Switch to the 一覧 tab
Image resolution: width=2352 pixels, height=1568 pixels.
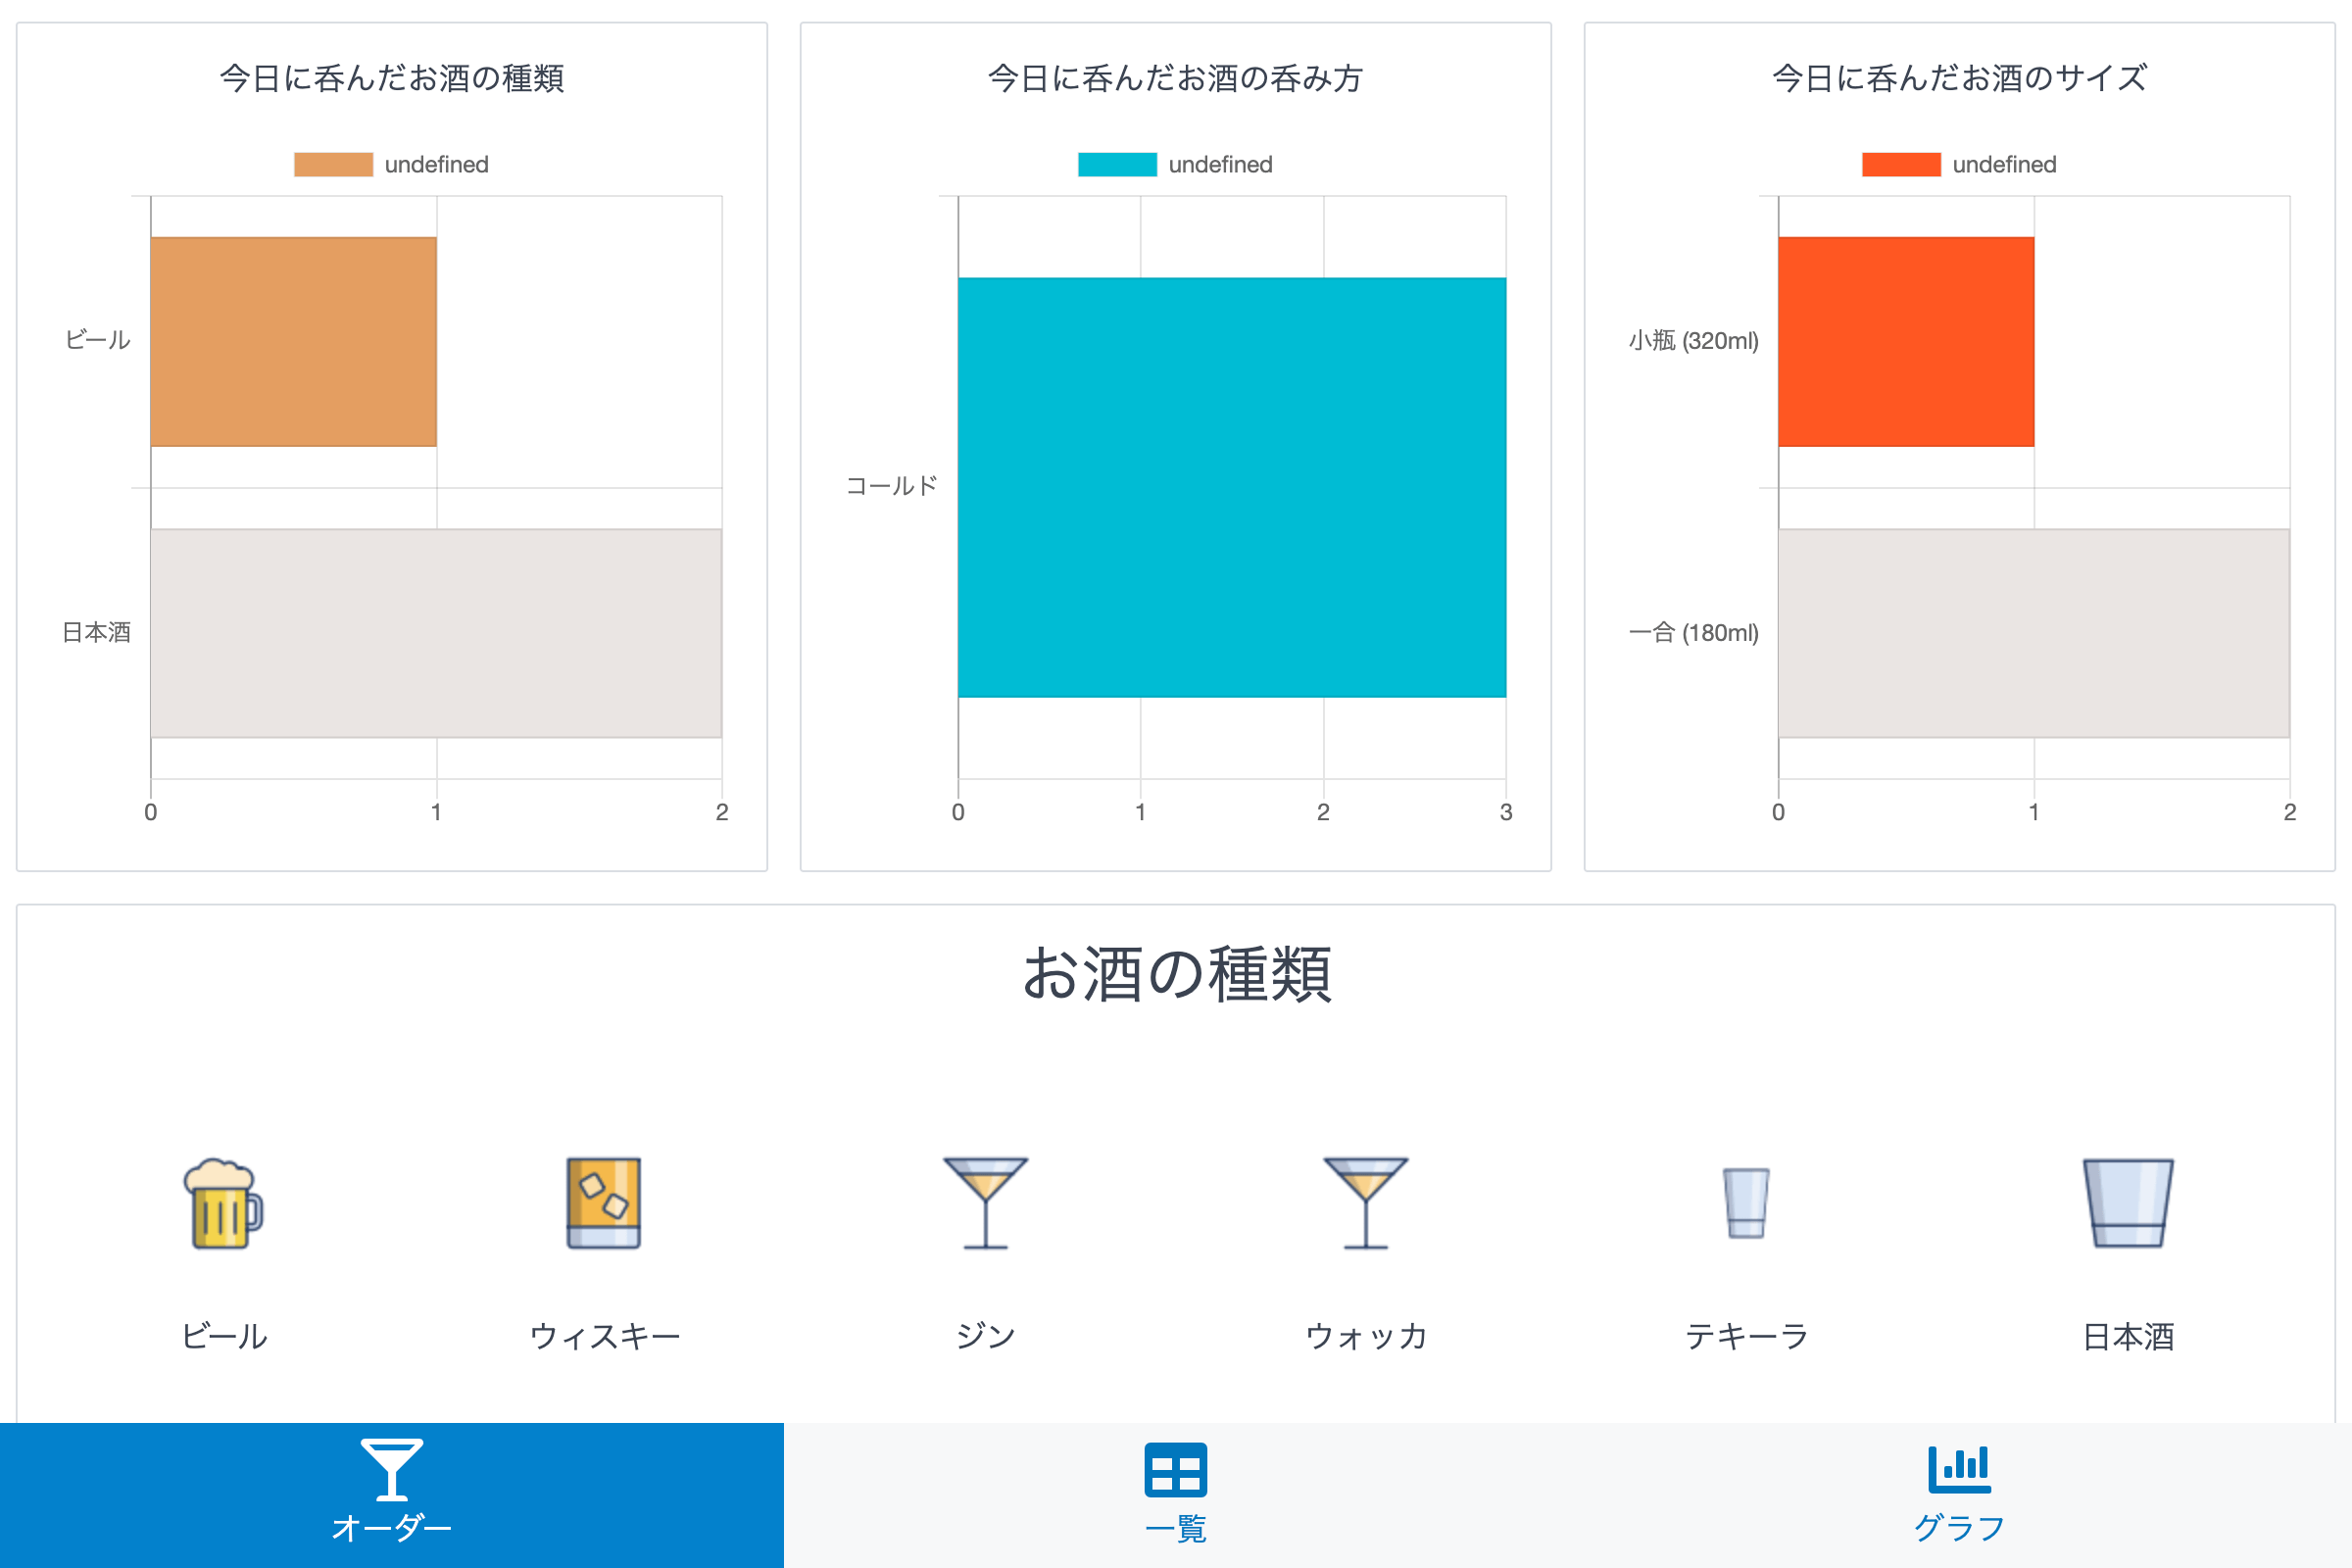click(x=1175, y=1528)
